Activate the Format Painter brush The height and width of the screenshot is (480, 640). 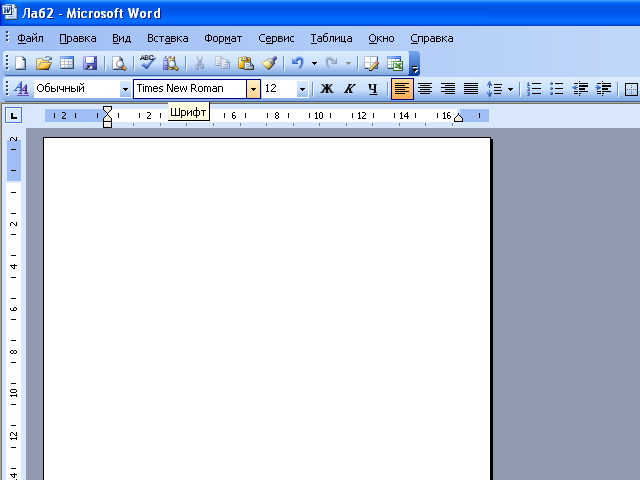tap(269, 63)
